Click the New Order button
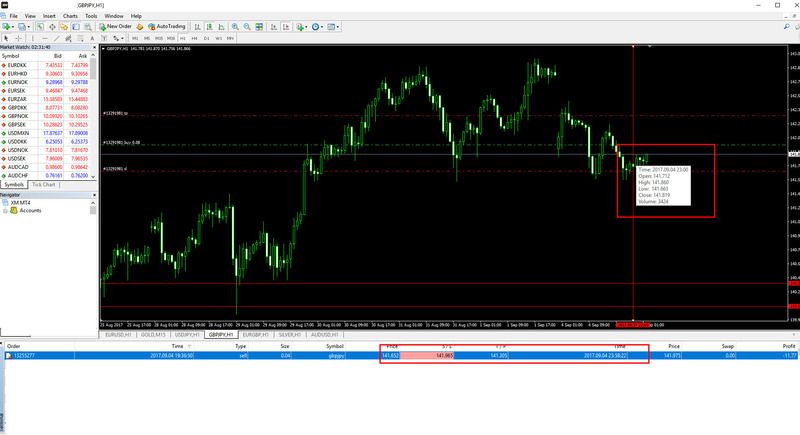 point(116,27)
